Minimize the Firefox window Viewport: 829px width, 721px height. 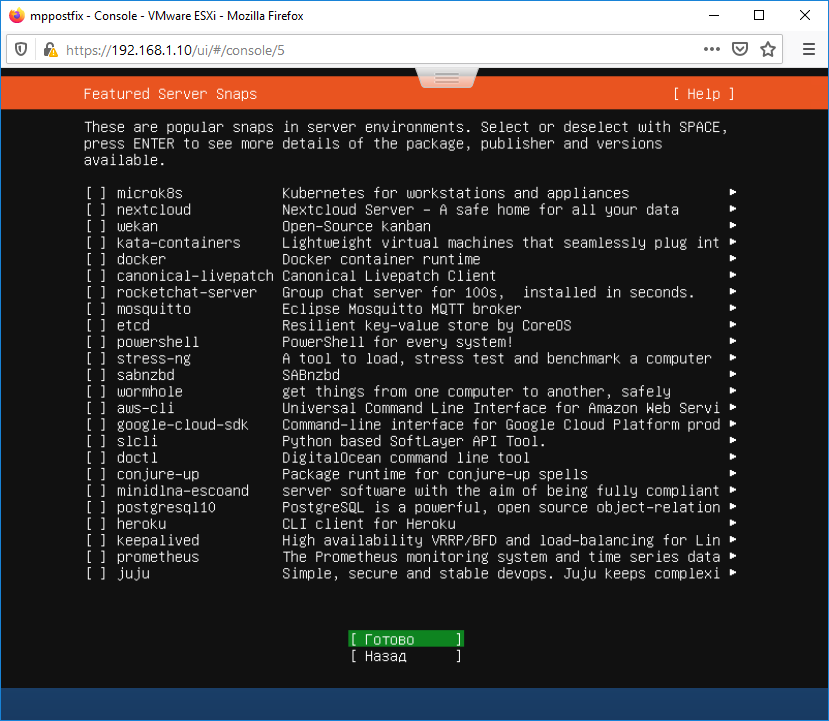pos(714,15)
